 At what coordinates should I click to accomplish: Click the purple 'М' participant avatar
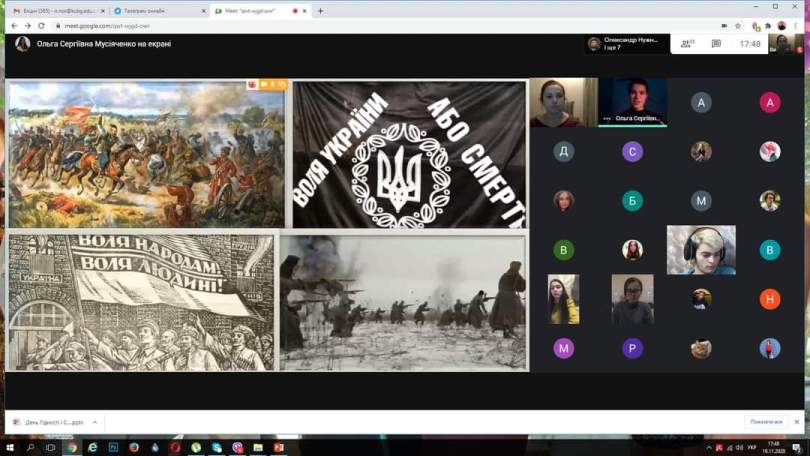[x=564, y=349]
